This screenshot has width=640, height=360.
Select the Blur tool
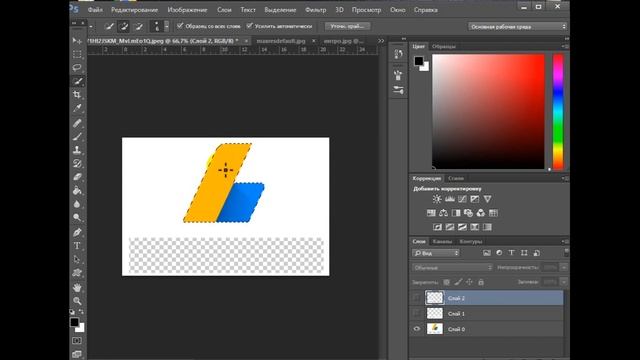click(77, 204)
